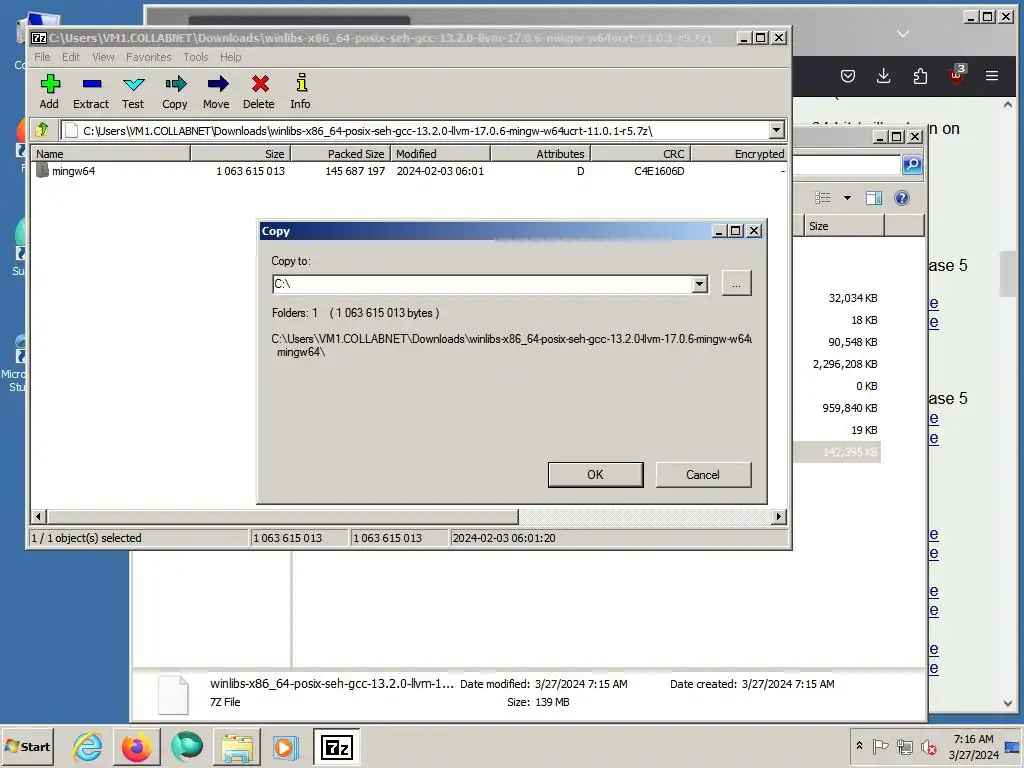Screen dimensions: 1024x768
Task: Open the Edit menu
Action: [x=71, y=57]
